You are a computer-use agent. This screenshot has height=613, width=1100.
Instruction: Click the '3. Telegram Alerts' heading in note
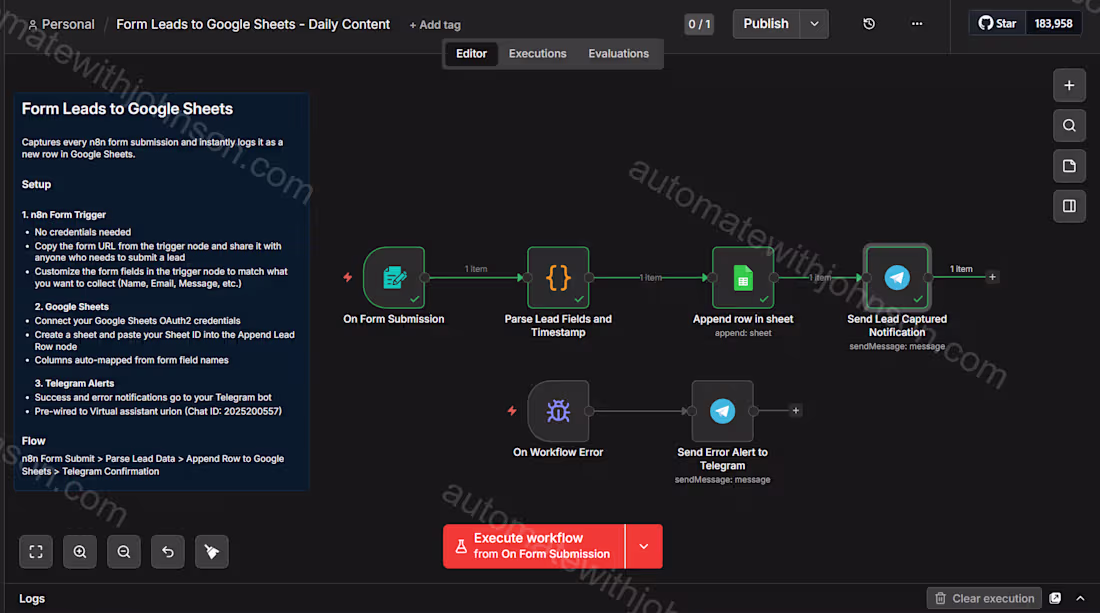(74, 383)
